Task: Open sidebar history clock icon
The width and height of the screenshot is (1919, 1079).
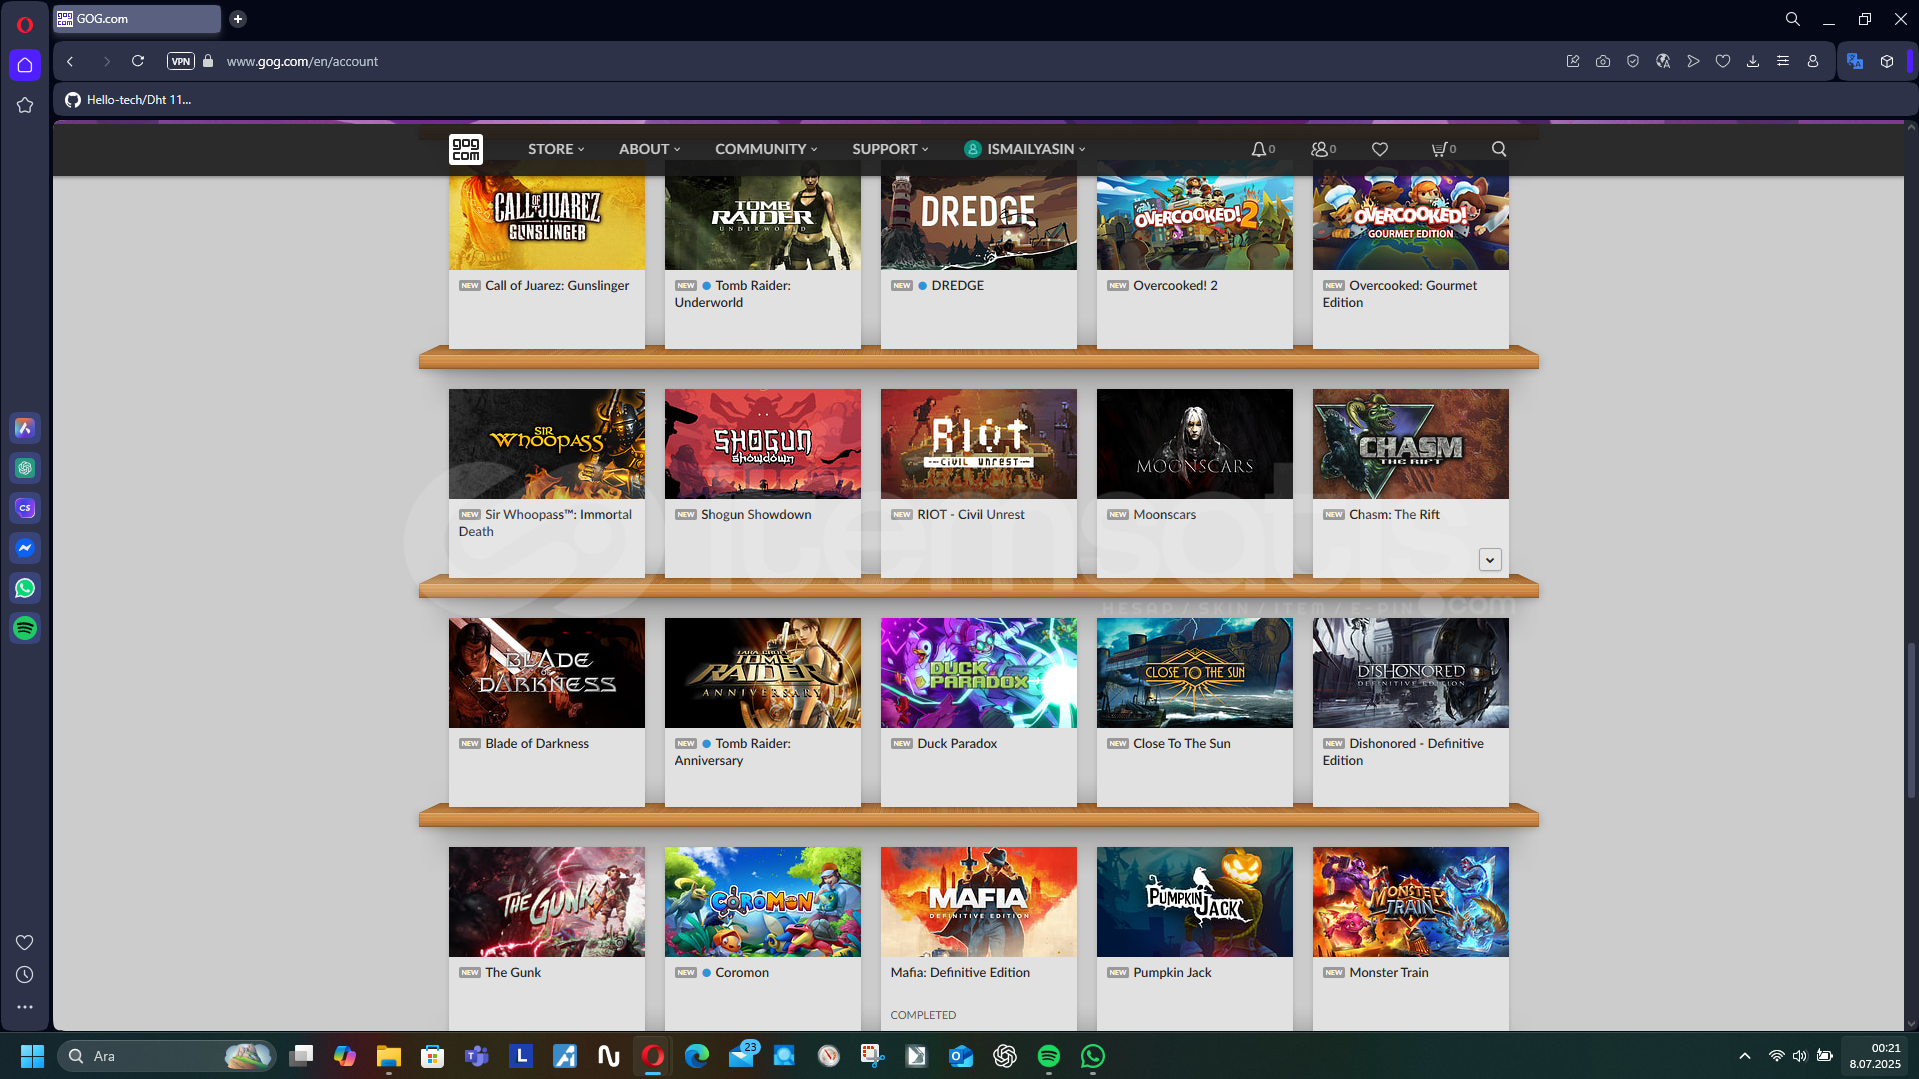Action: (25, 974)
